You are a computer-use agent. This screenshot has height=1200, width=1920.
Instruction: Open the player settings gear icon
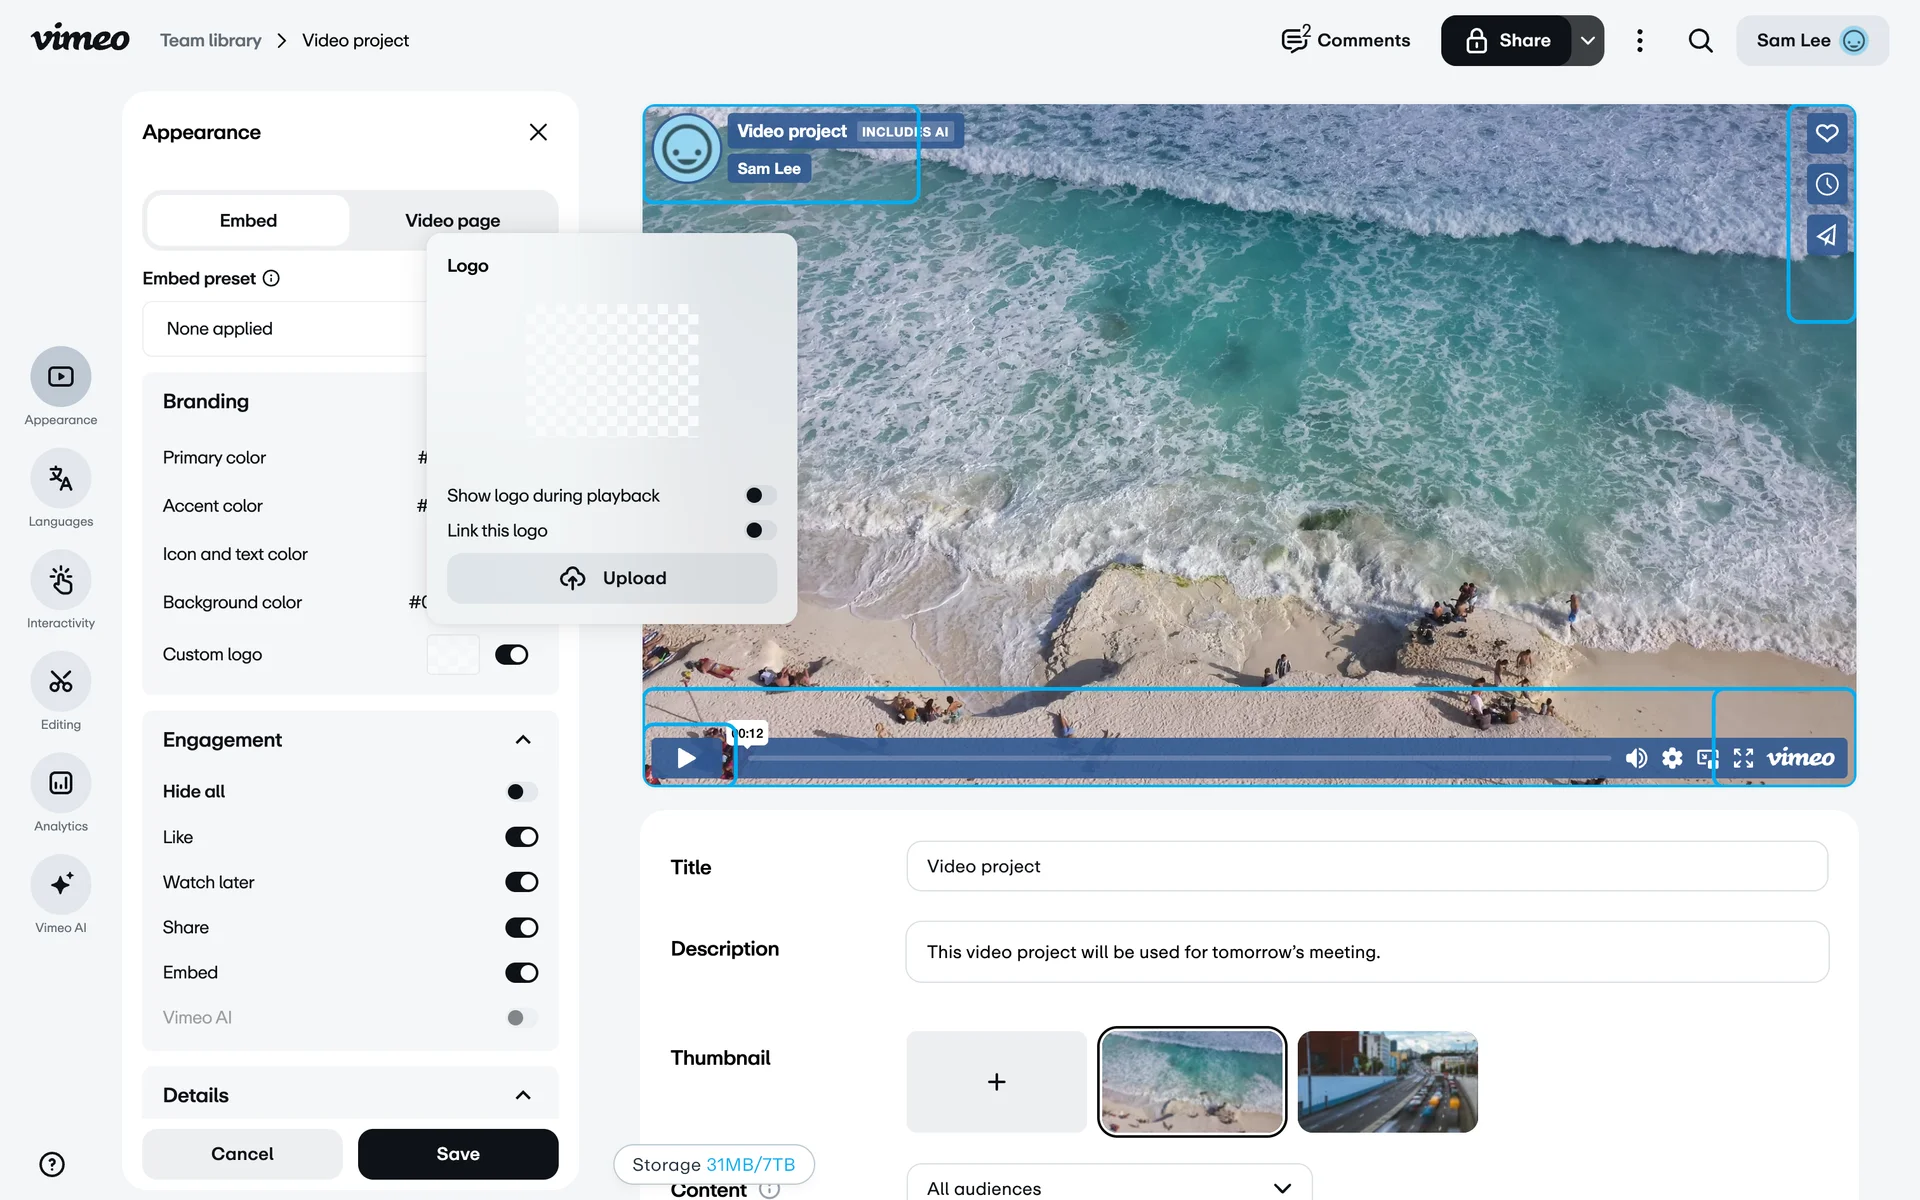pos(1672,758)
